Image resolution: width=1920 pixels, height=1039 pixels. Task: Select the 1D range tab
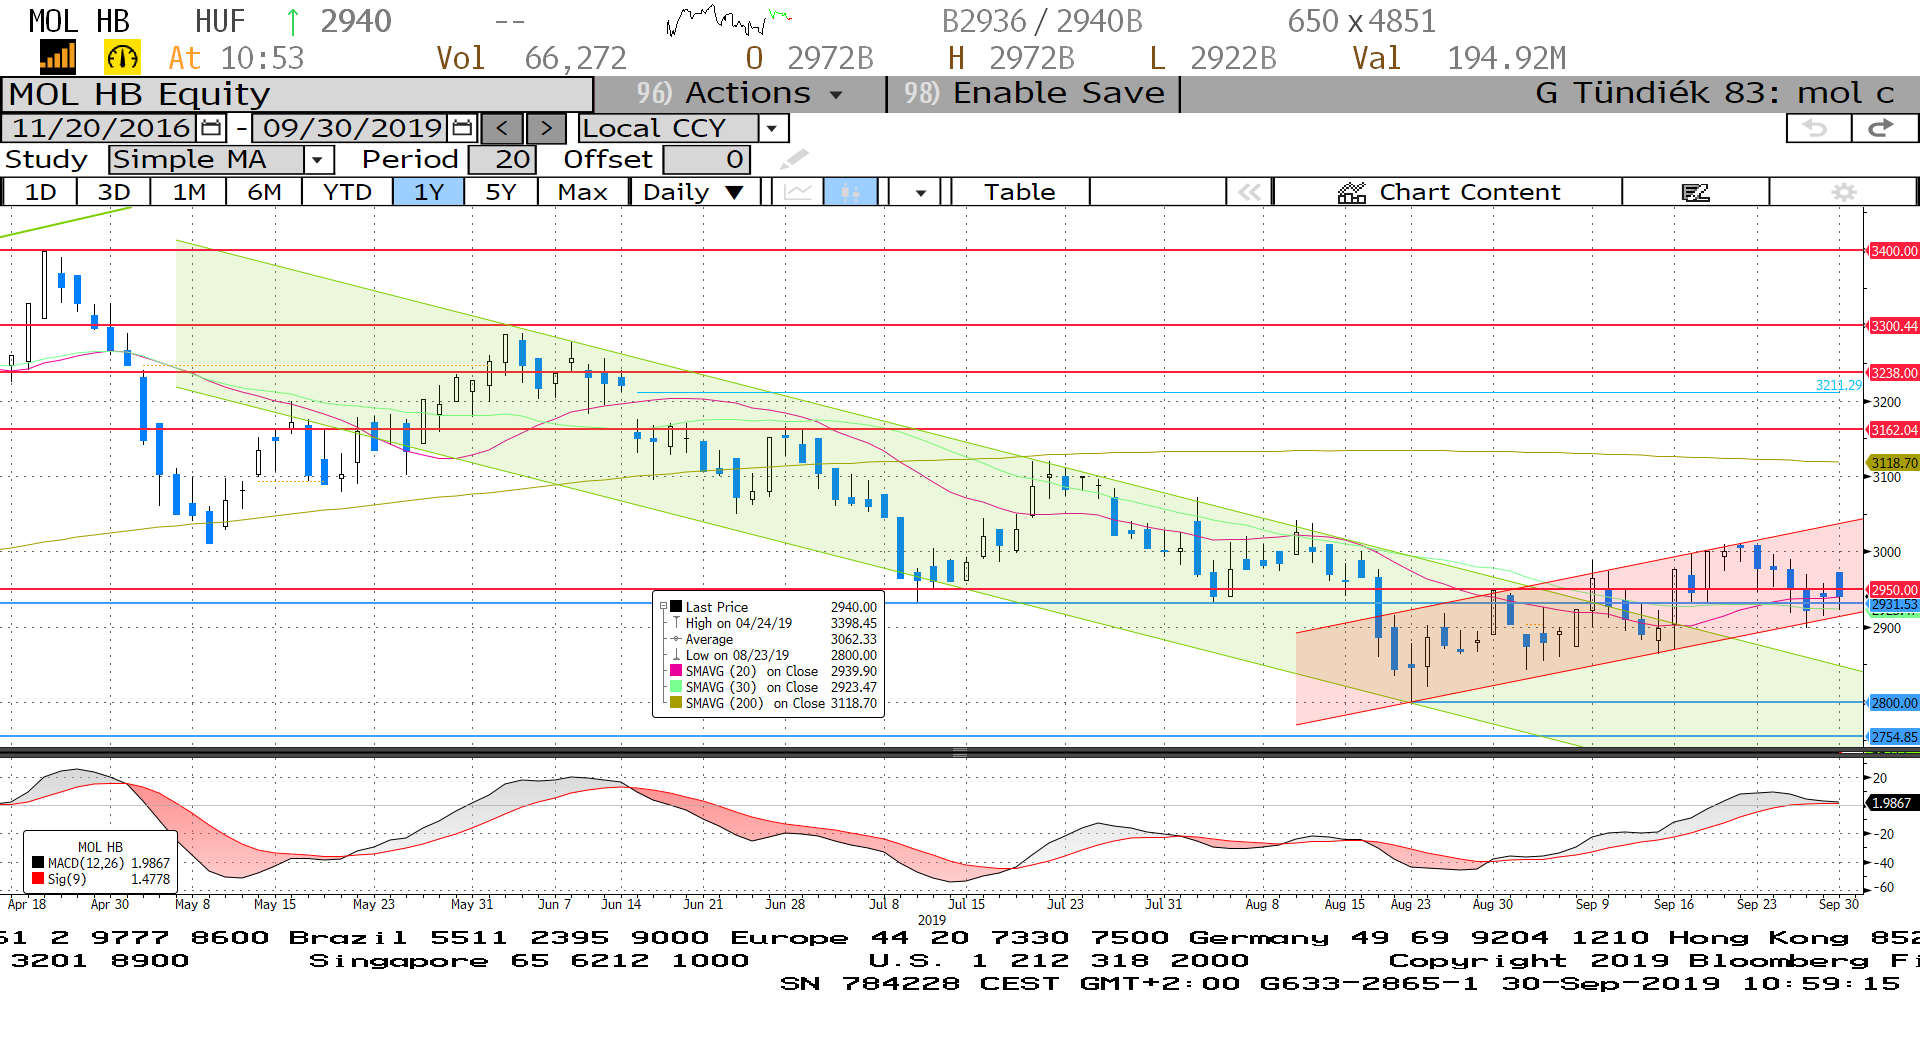click(40, 192)
